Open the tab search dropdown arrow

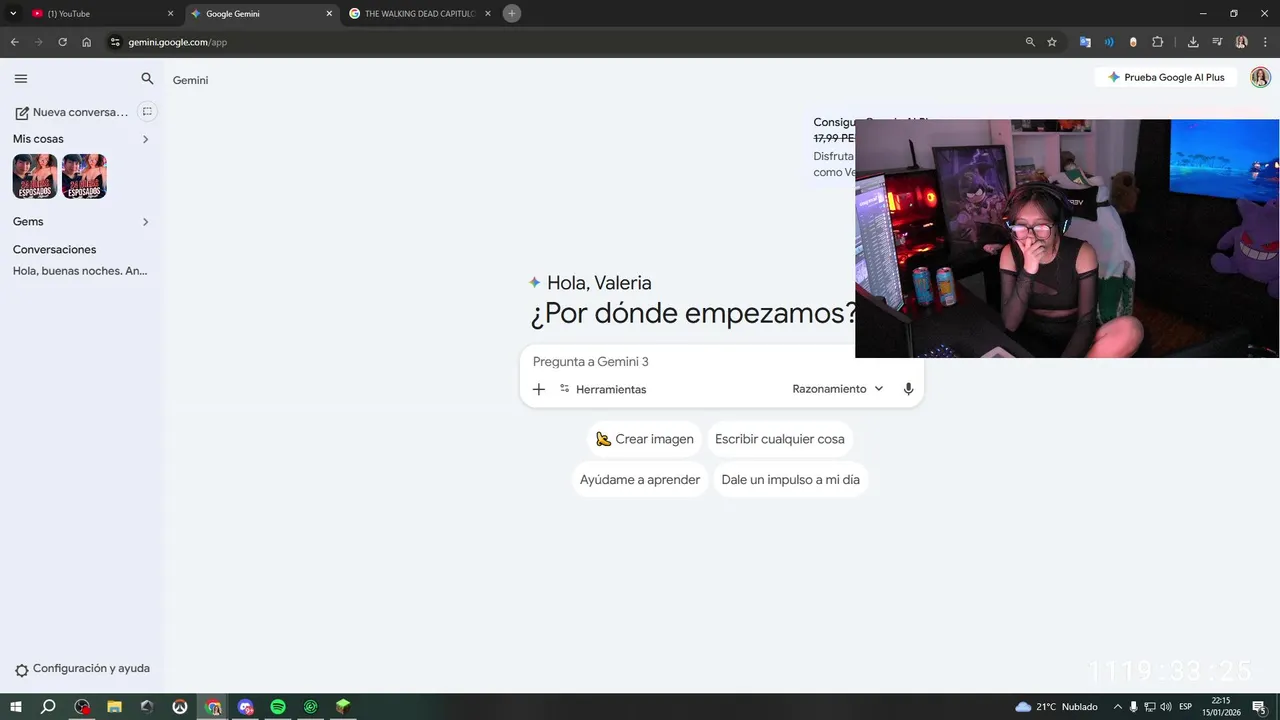(x=13, y=14)
